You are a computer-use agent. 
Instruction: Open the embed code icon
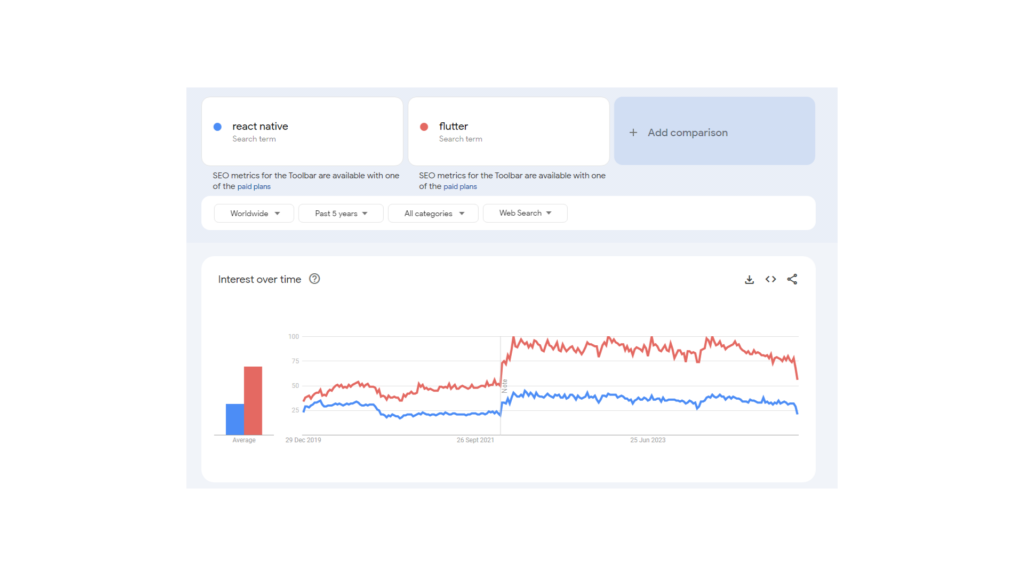coord(771,280)
